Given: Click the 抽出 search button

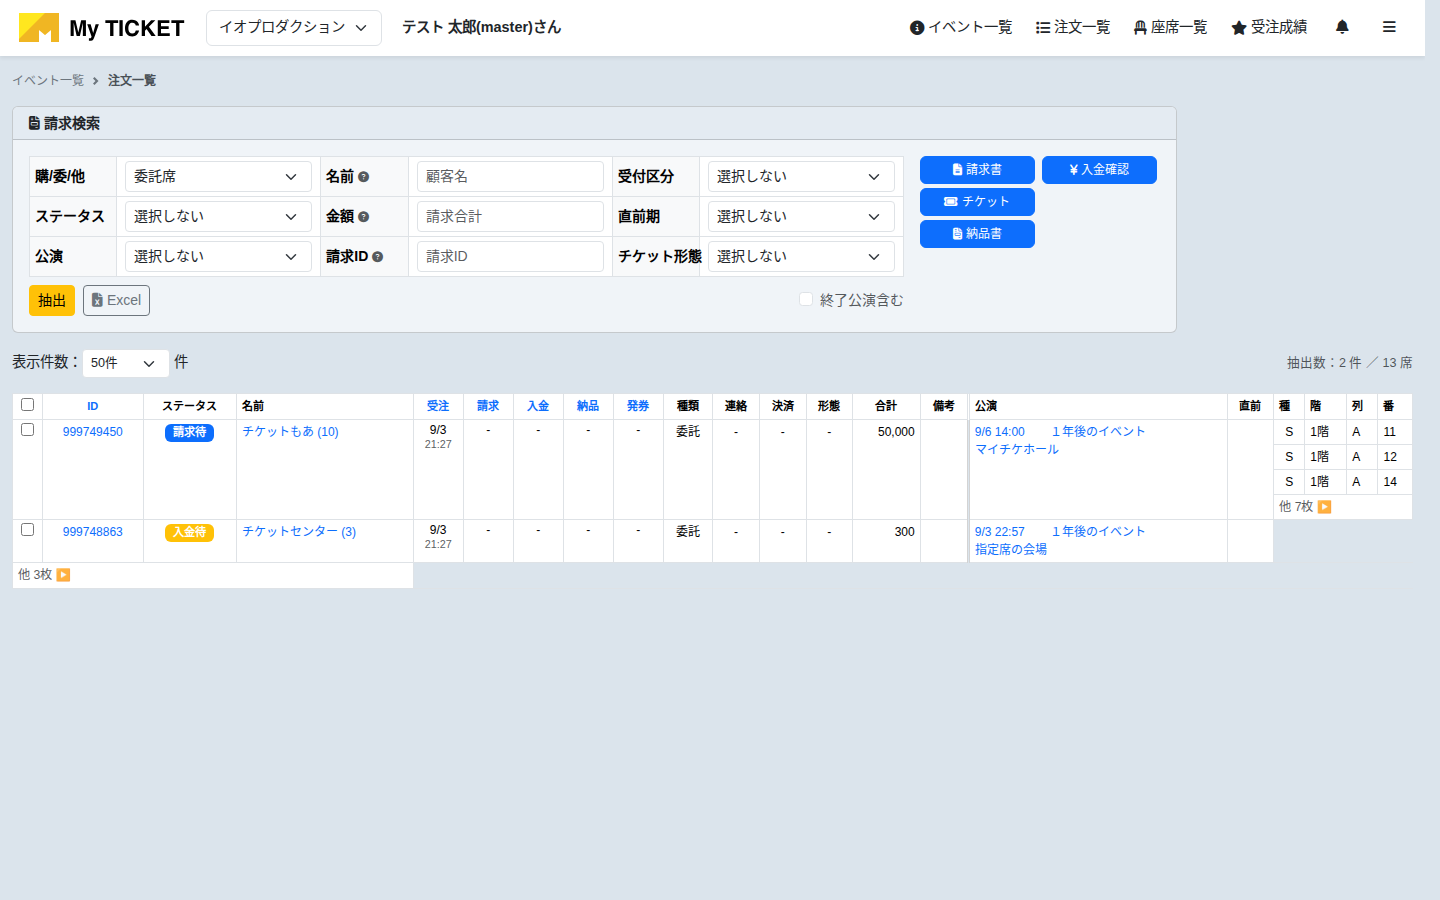Looking at the screenshot, I should coord(52,300).
